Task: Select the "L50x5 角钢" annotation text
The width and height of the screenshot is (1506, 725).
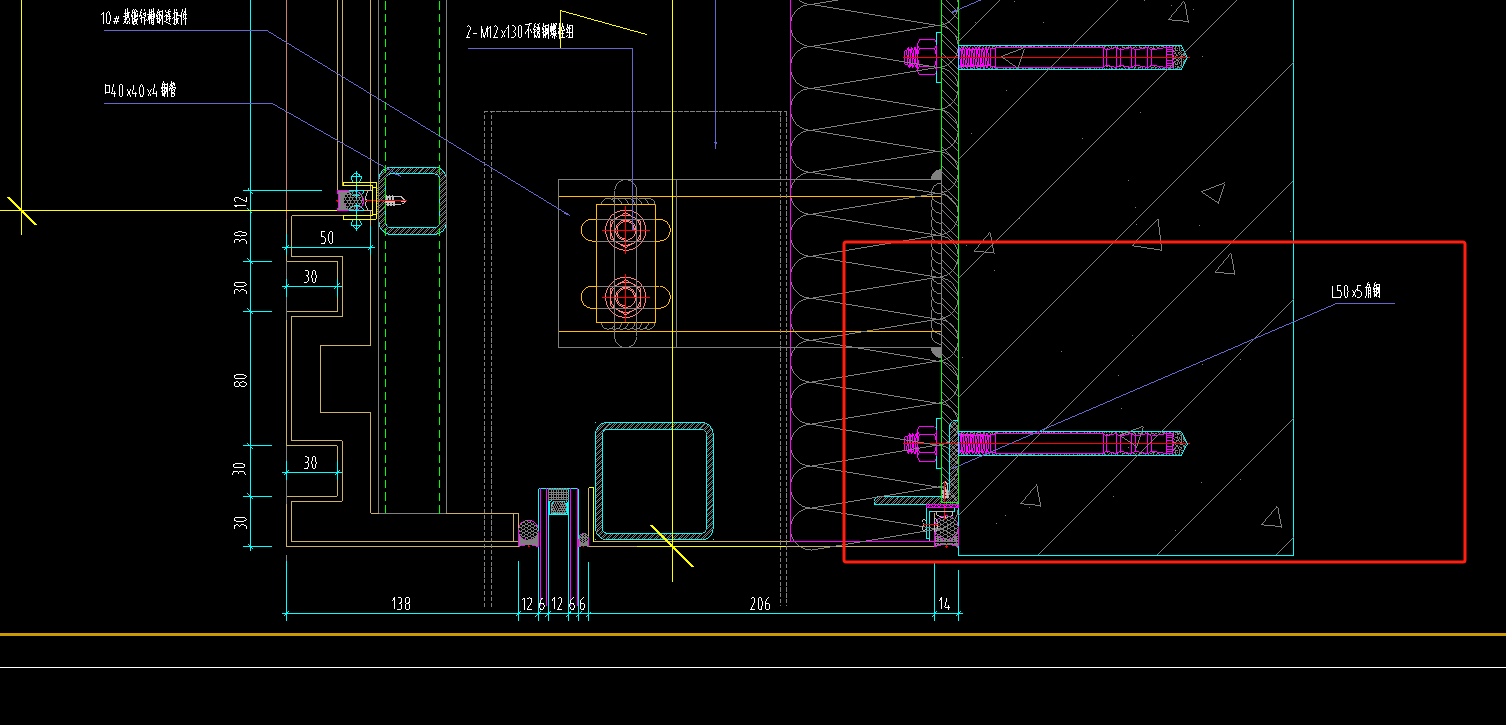Action: 1356,292
